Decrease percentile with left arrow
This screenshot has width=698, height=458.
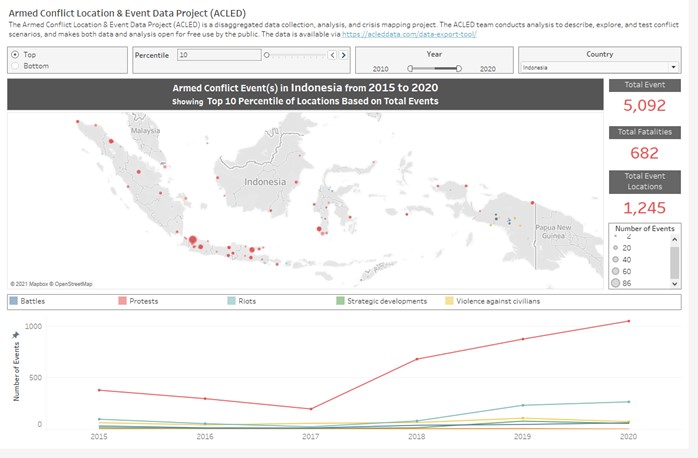[x=330, y=55]
